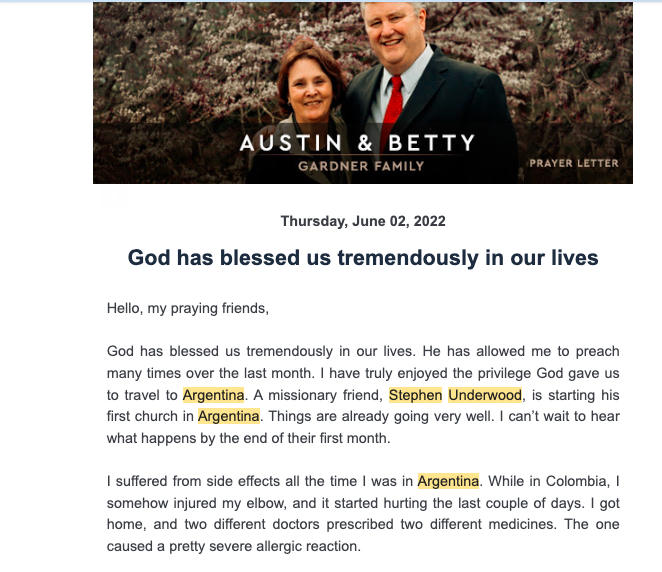Click the woman's face in the header photo
The width and height of the screenshot is (662, 572).
(x=309, y=91)
